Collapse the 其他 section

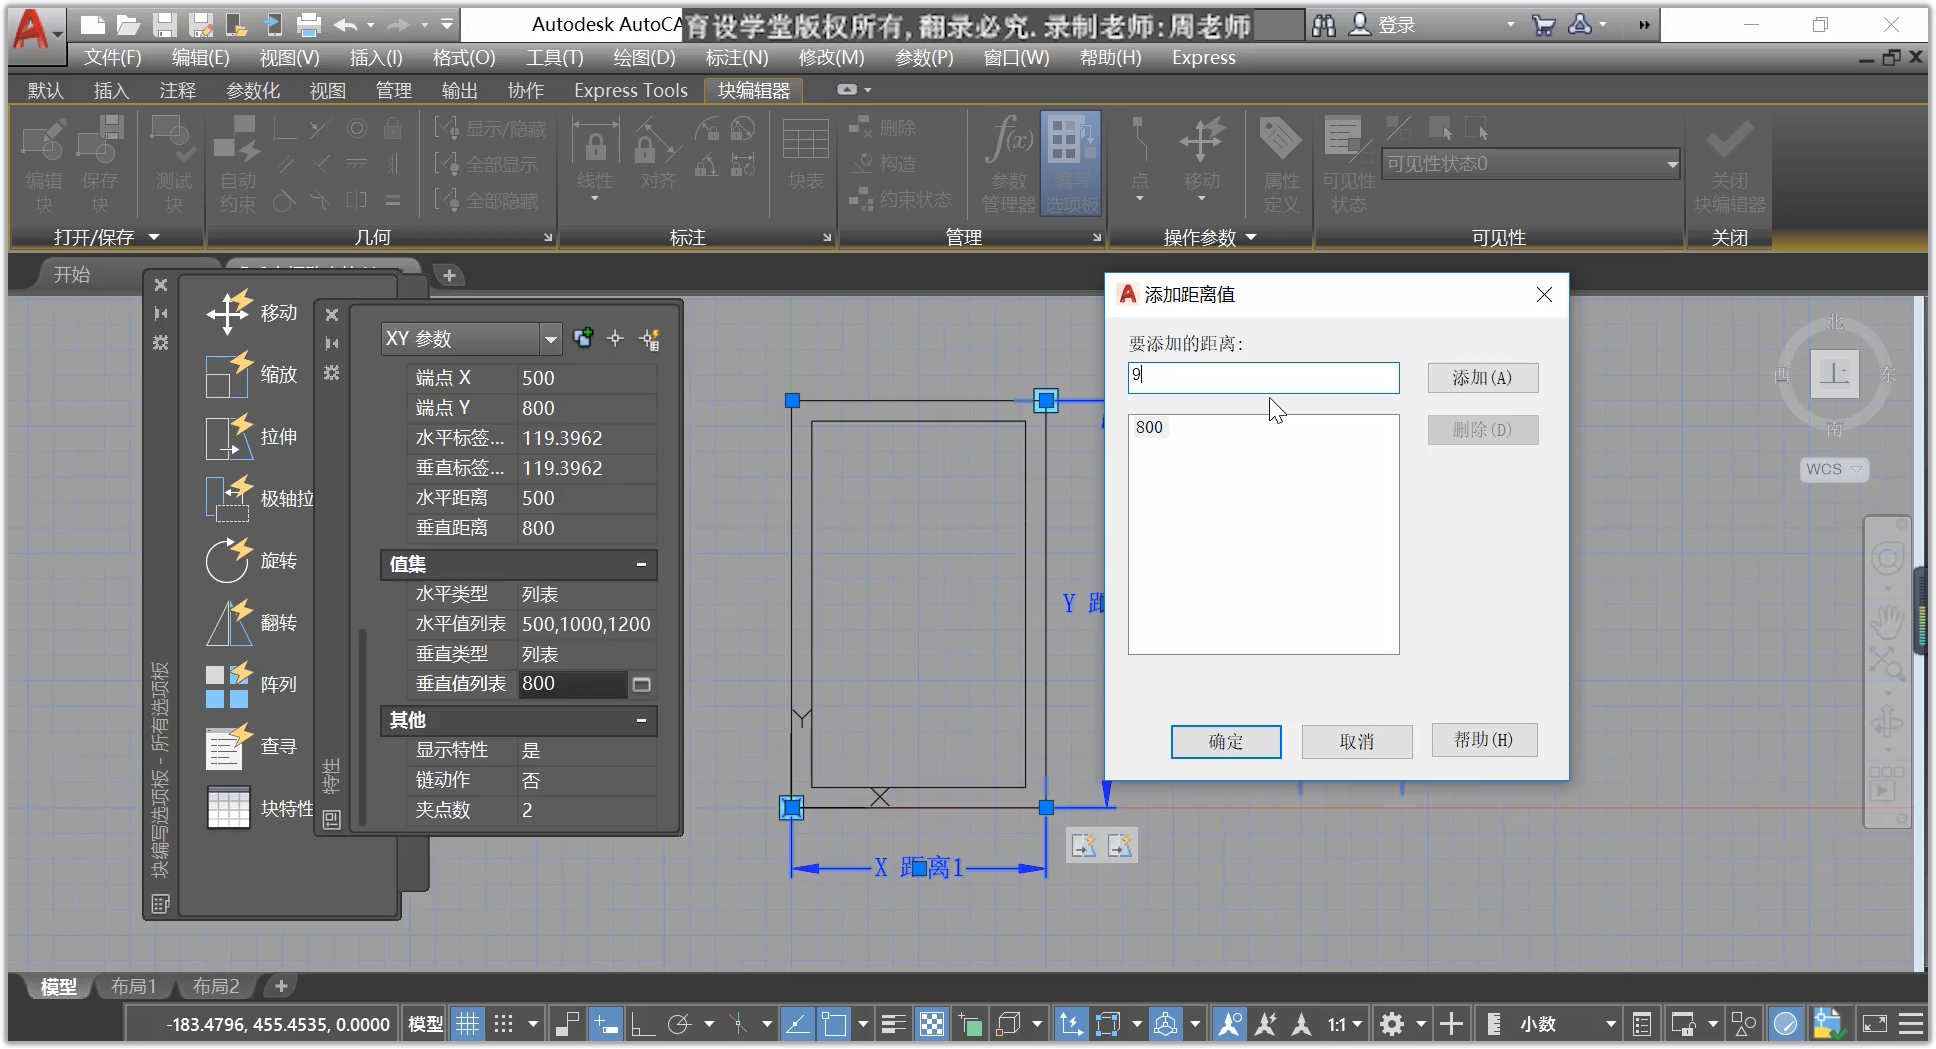tap(641, 720)
